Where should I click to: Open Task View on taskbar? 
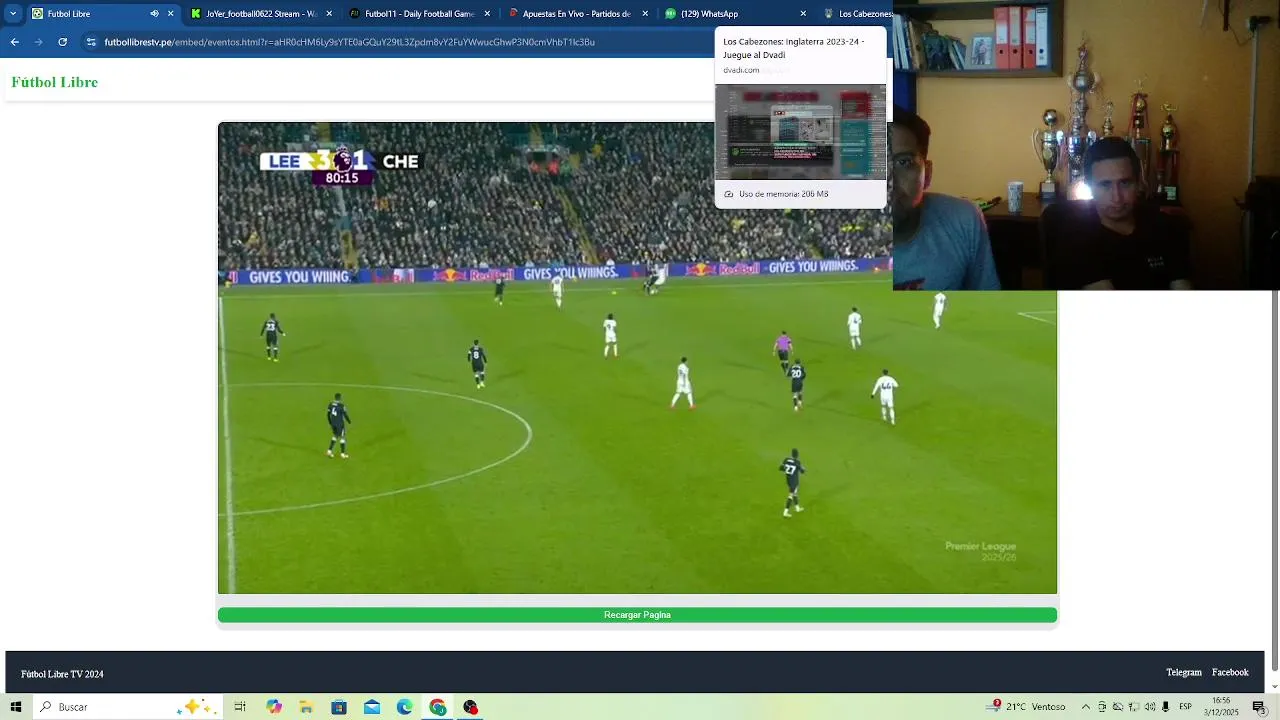coord(240,707)
